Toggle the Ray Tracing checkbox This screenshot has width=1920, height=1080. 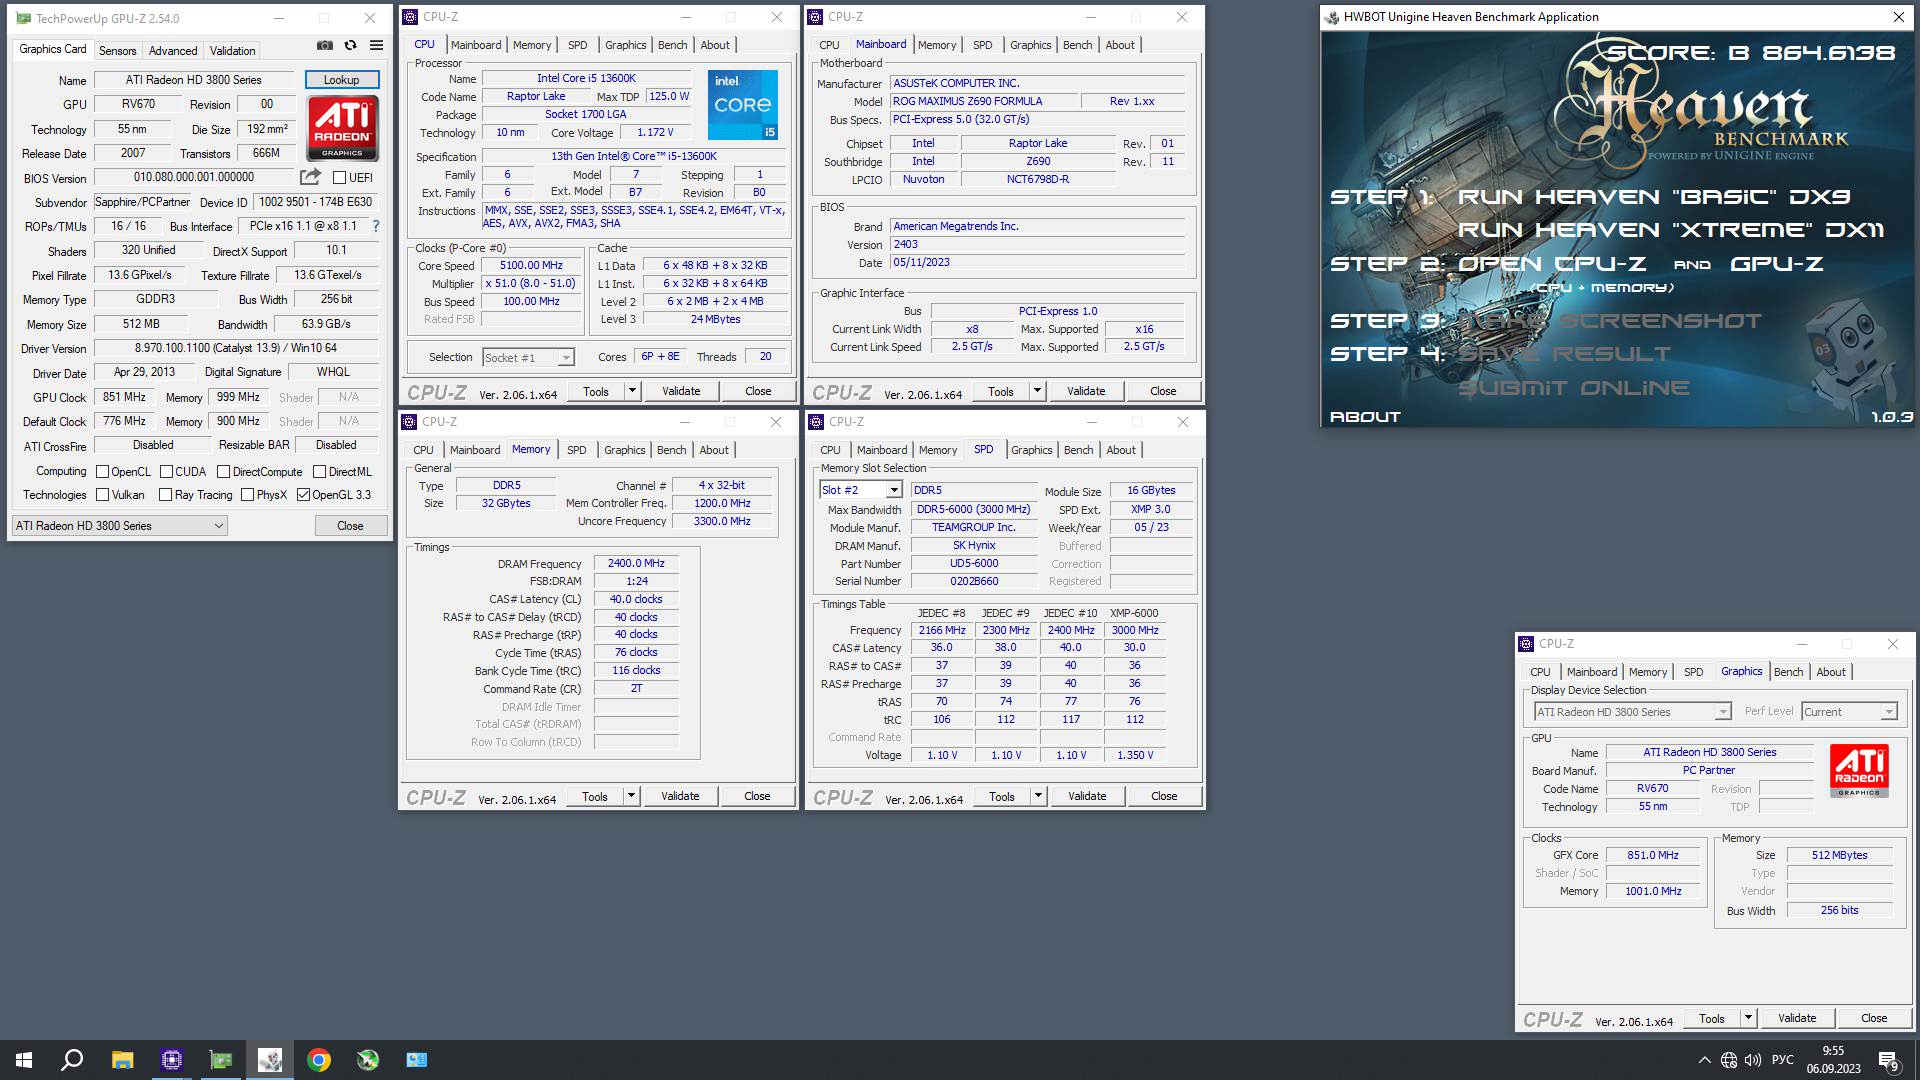pos(165,495)
